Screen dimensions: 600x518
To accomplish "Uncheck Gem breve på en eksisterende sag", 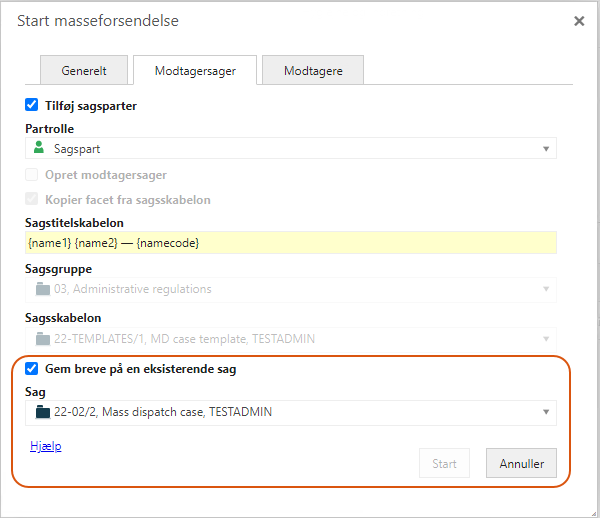I will 31,369.
